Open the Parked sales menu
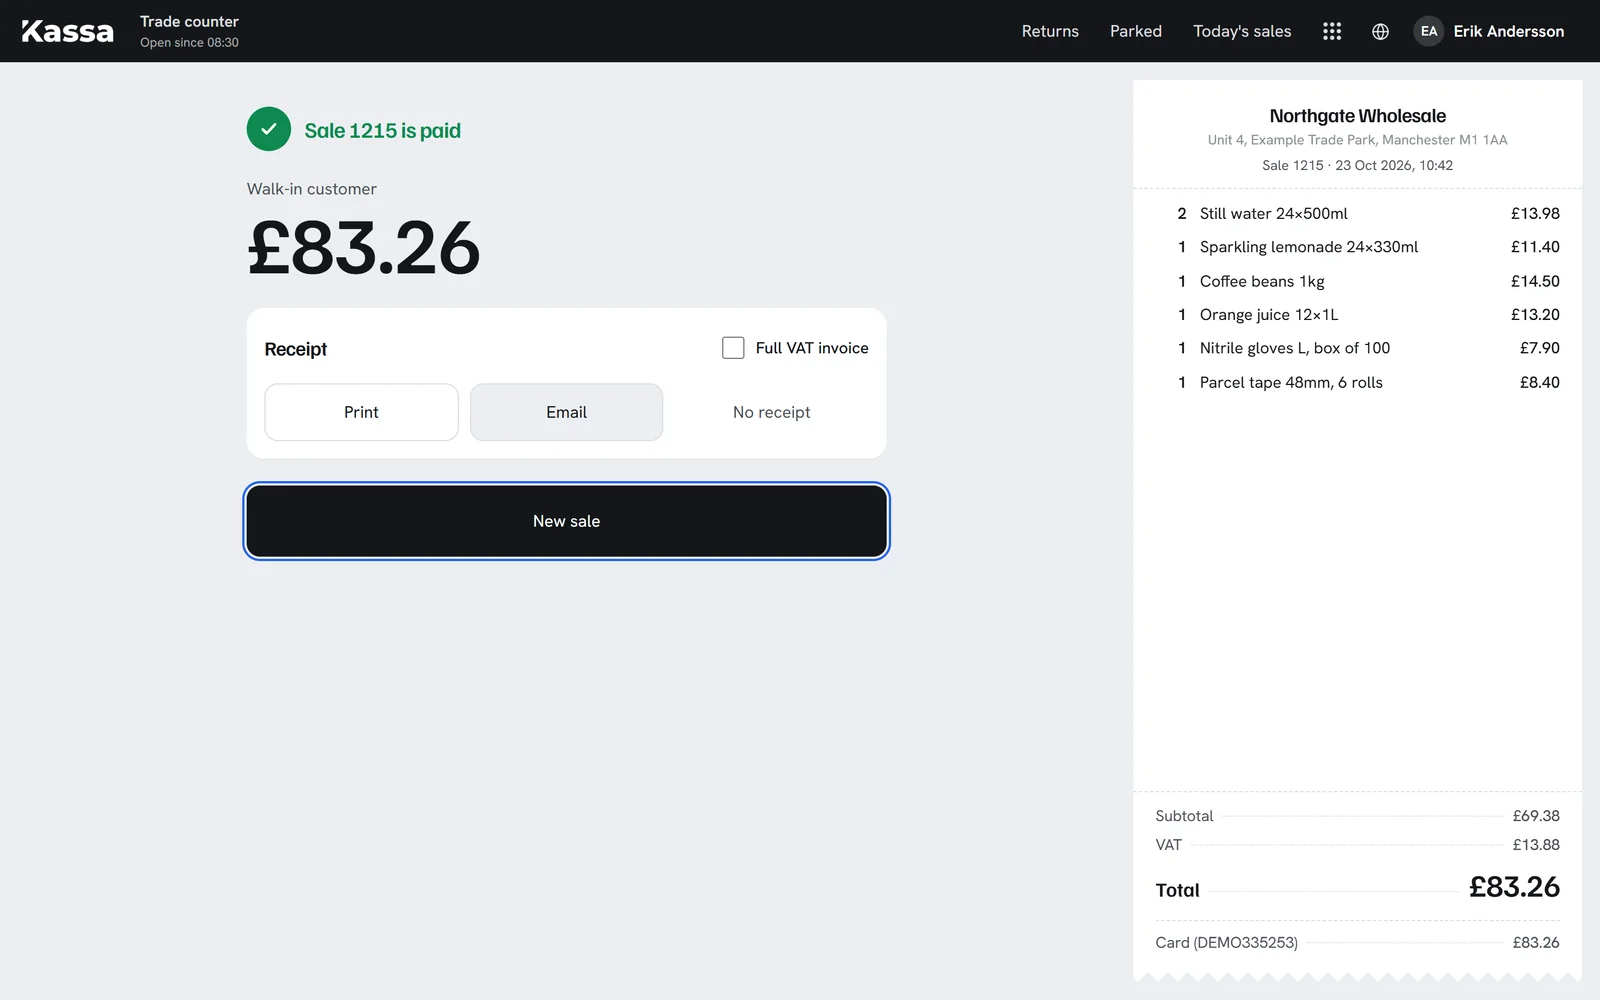Viewport: 1600px width, 1000px height. coord(1136,31)
